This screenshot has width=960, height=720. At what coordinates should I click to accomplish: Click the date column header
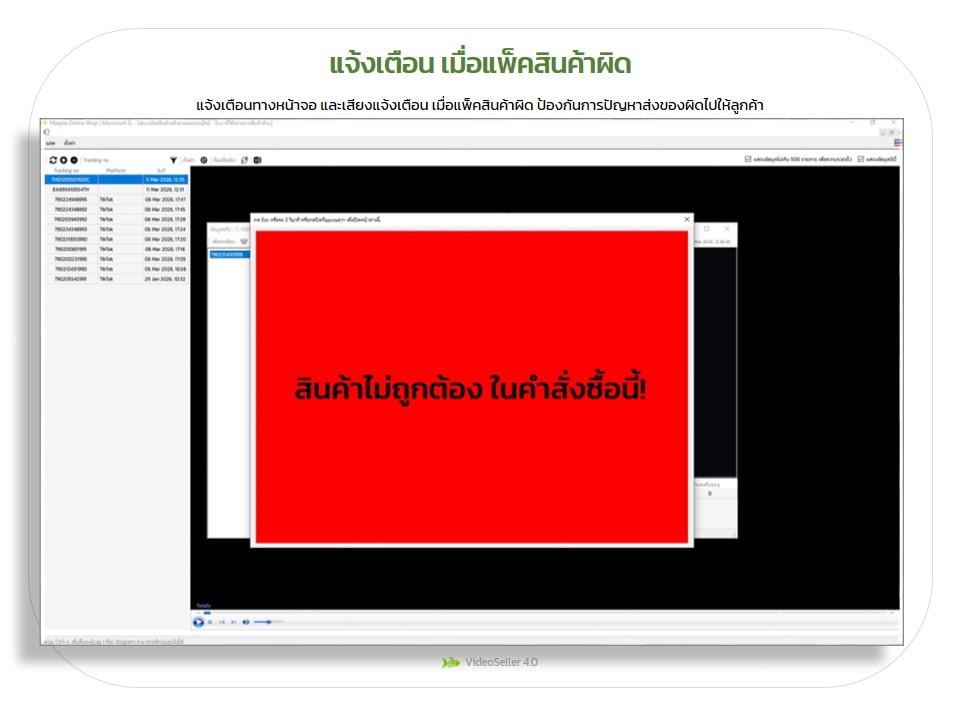tap(162, 170)
